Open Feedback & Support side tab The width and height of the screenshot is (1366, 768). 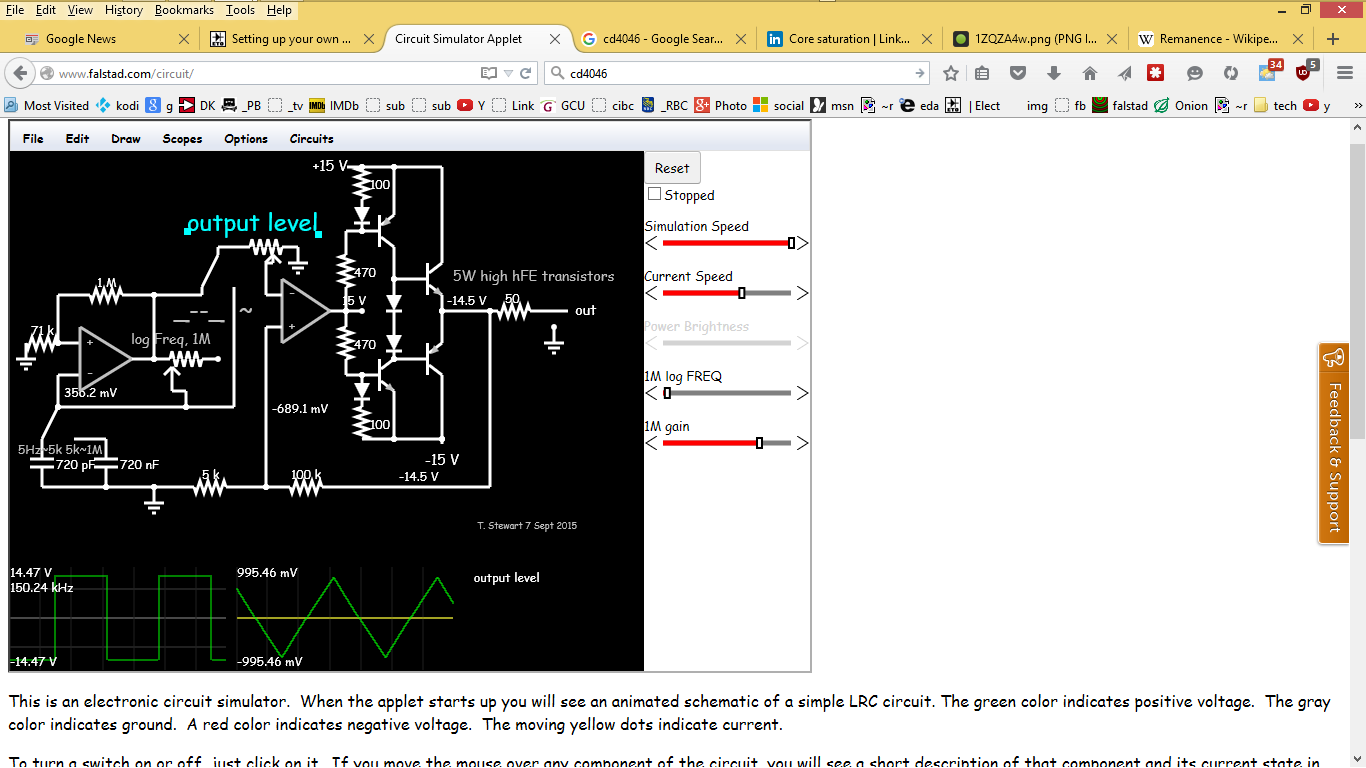point(1332,443)
